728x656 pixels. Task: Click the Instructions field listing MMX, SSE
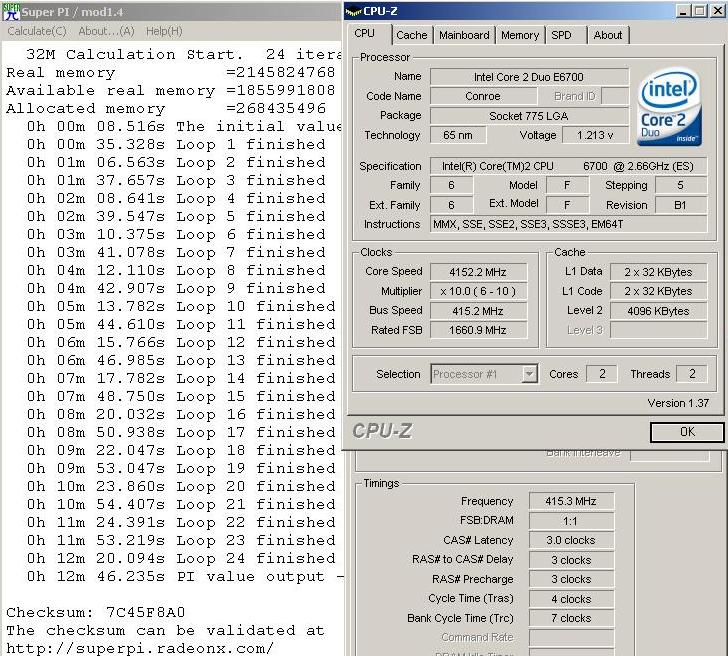click(568, 224)
